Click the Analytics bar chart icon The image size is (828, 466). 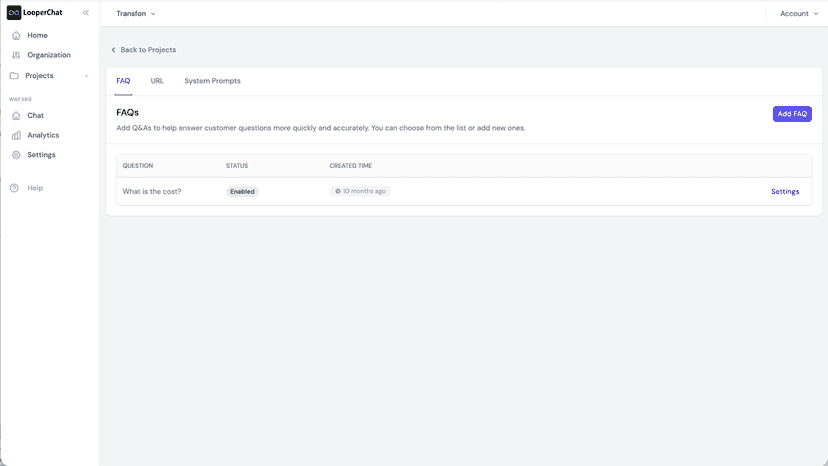point(16,135)
